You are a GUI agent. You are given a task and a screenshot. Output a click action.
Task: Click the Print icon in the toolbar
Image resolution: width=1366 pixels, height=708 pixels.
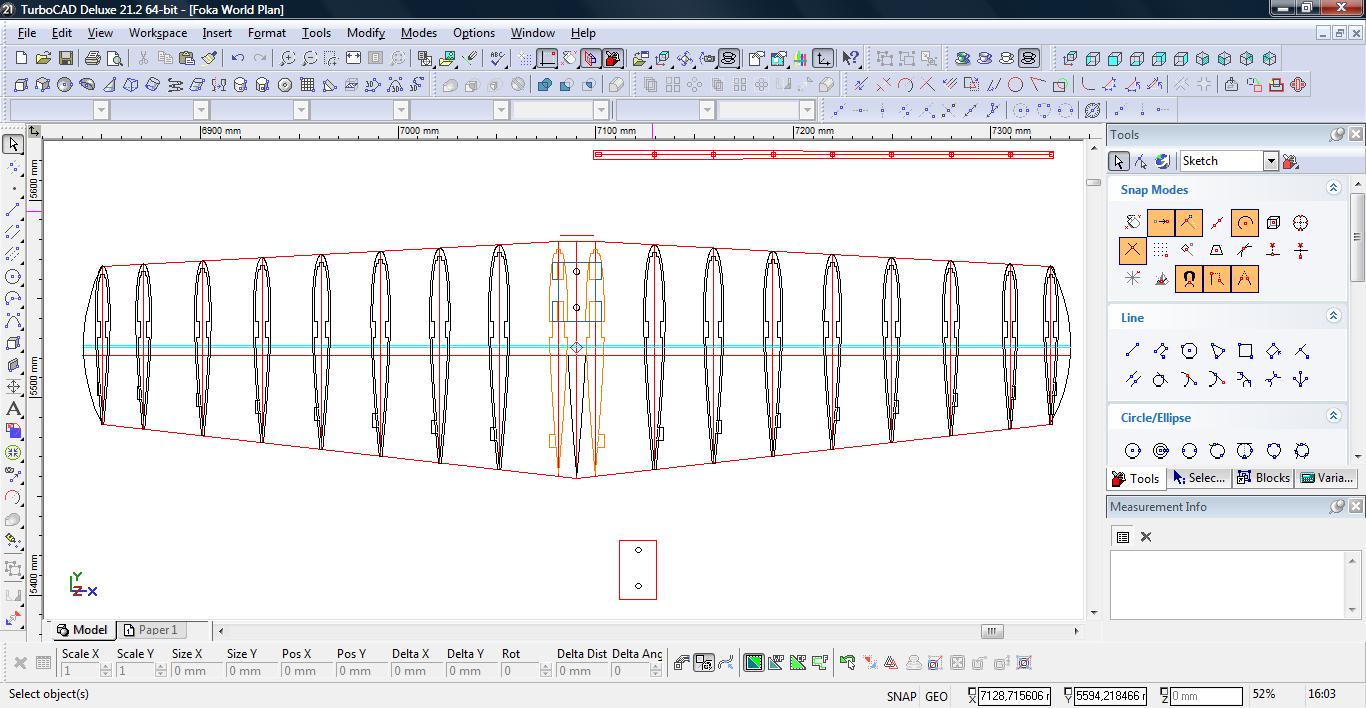point(93,59)
